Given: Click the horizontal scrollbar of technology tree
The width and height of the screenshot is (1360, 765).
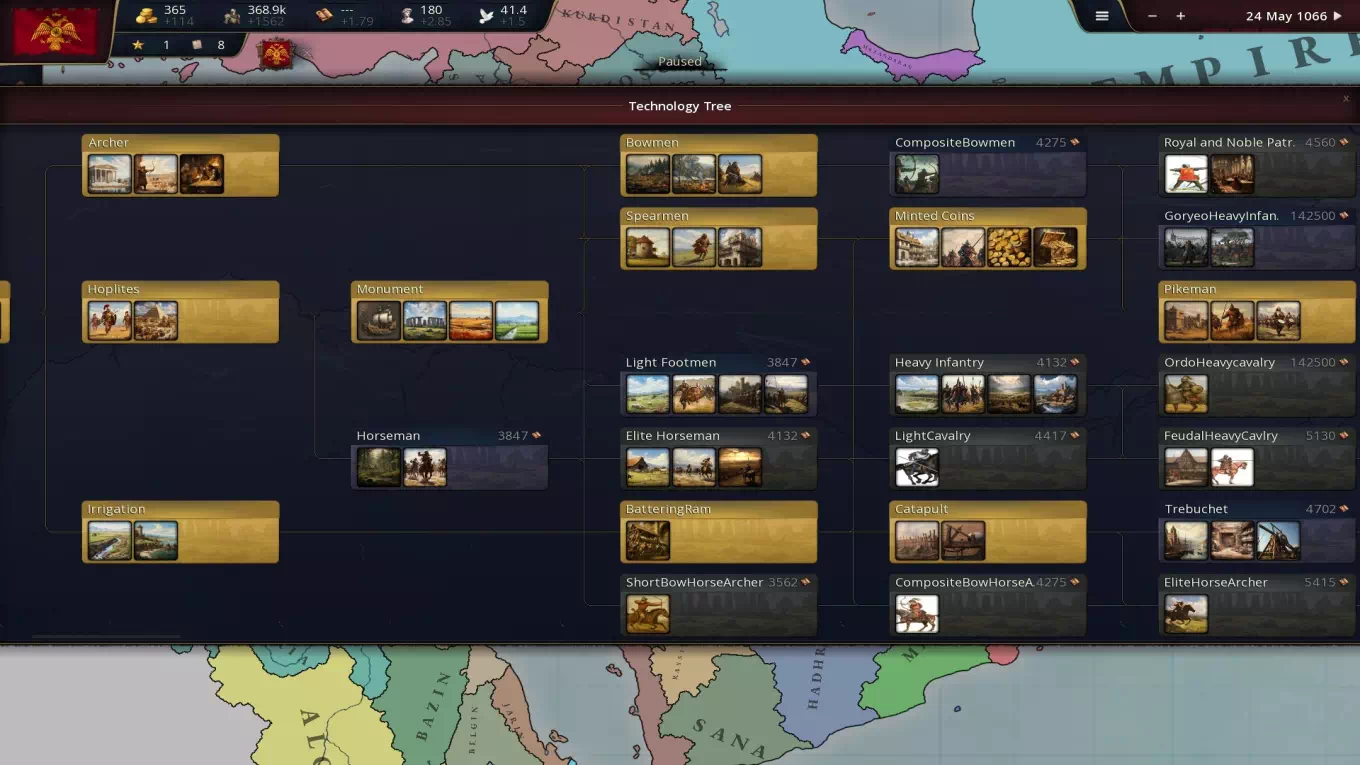Looking at the screenshot, I should (106, 637).
